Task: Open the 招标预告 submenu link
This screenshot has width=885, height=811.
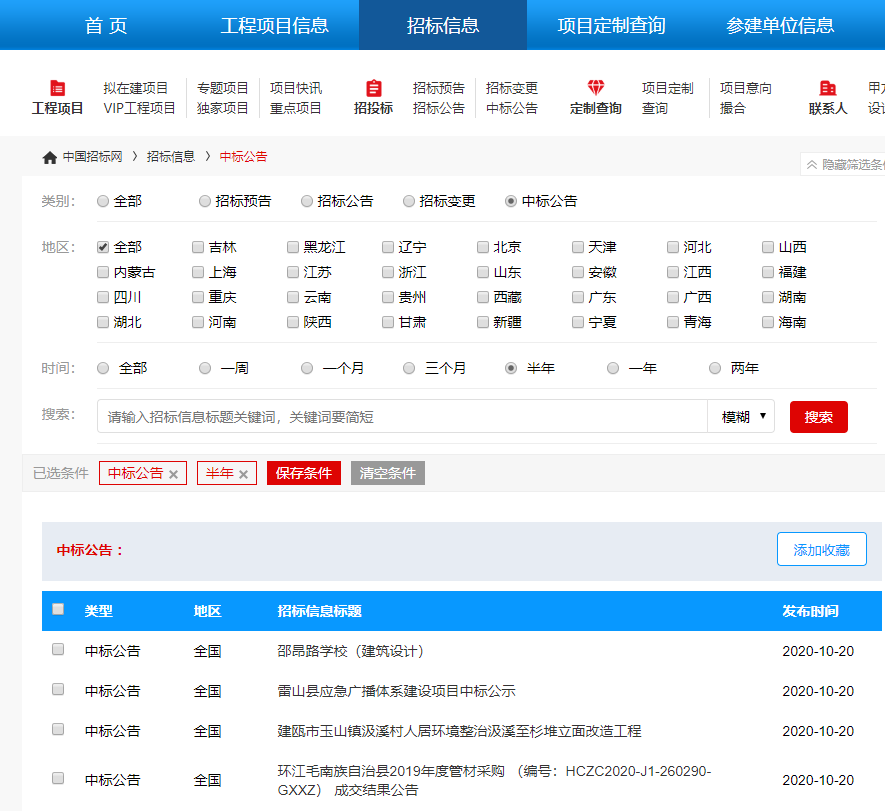Action: [439, 88]
